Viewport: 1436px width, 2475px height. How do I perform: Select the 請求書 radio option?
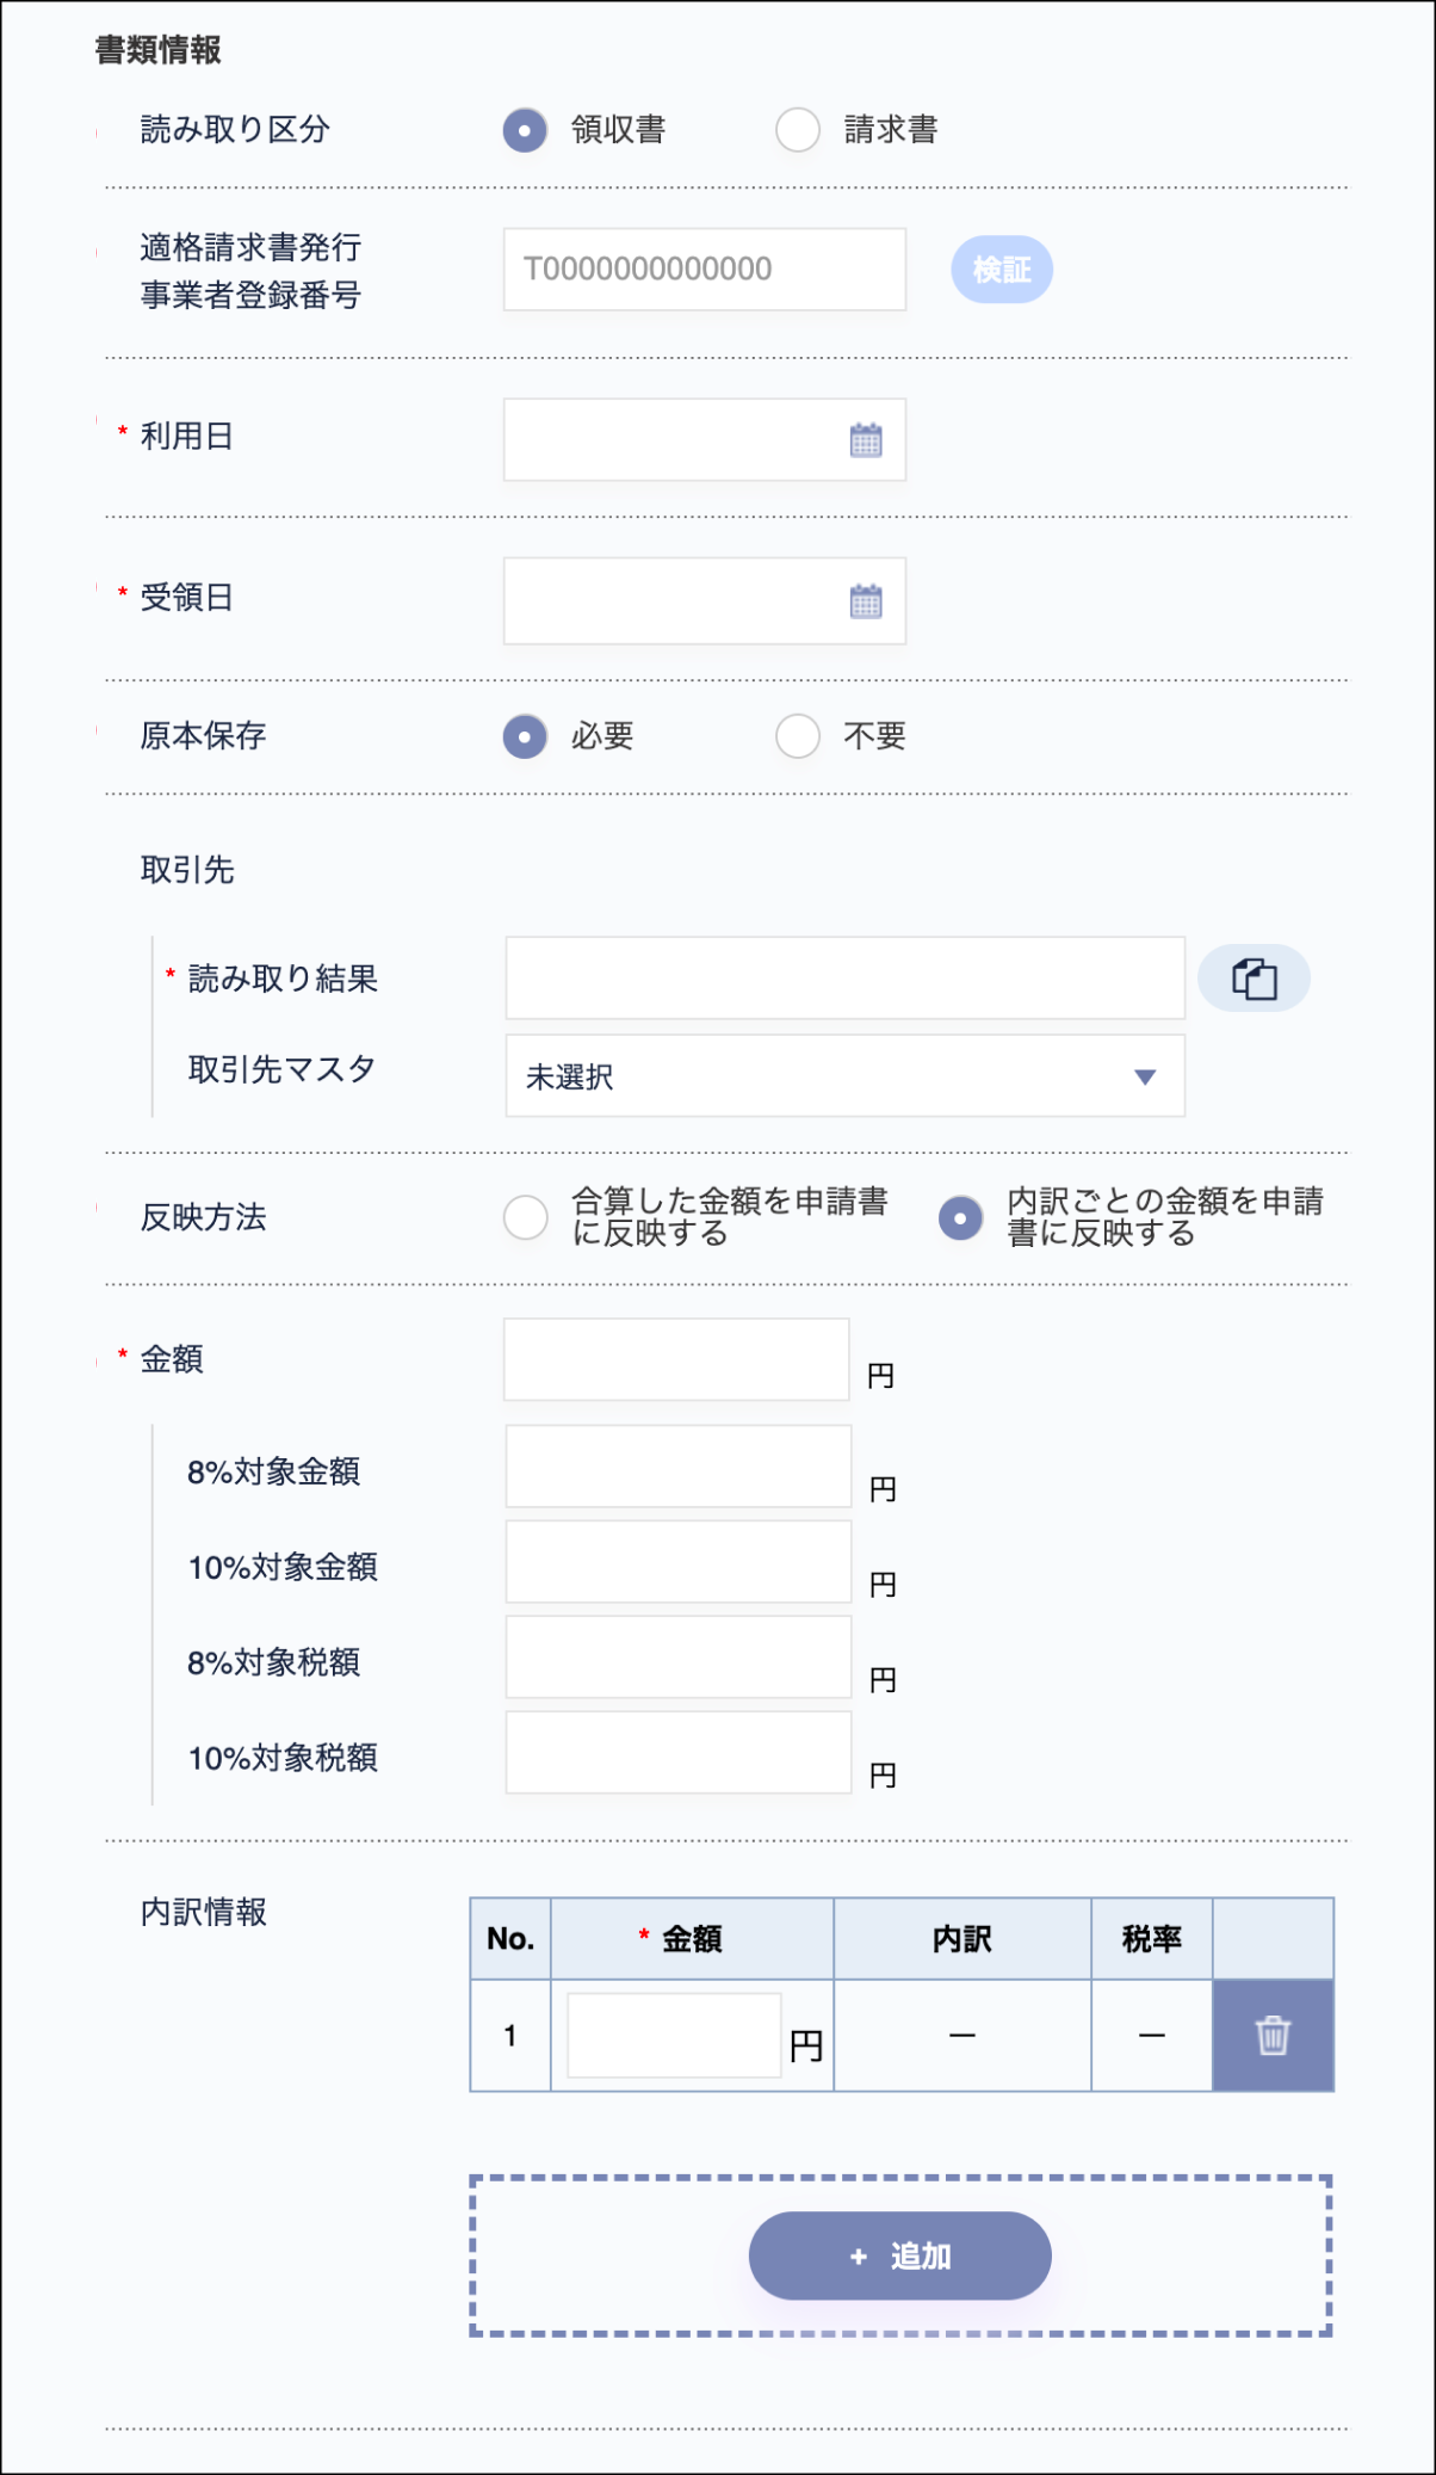797,130
